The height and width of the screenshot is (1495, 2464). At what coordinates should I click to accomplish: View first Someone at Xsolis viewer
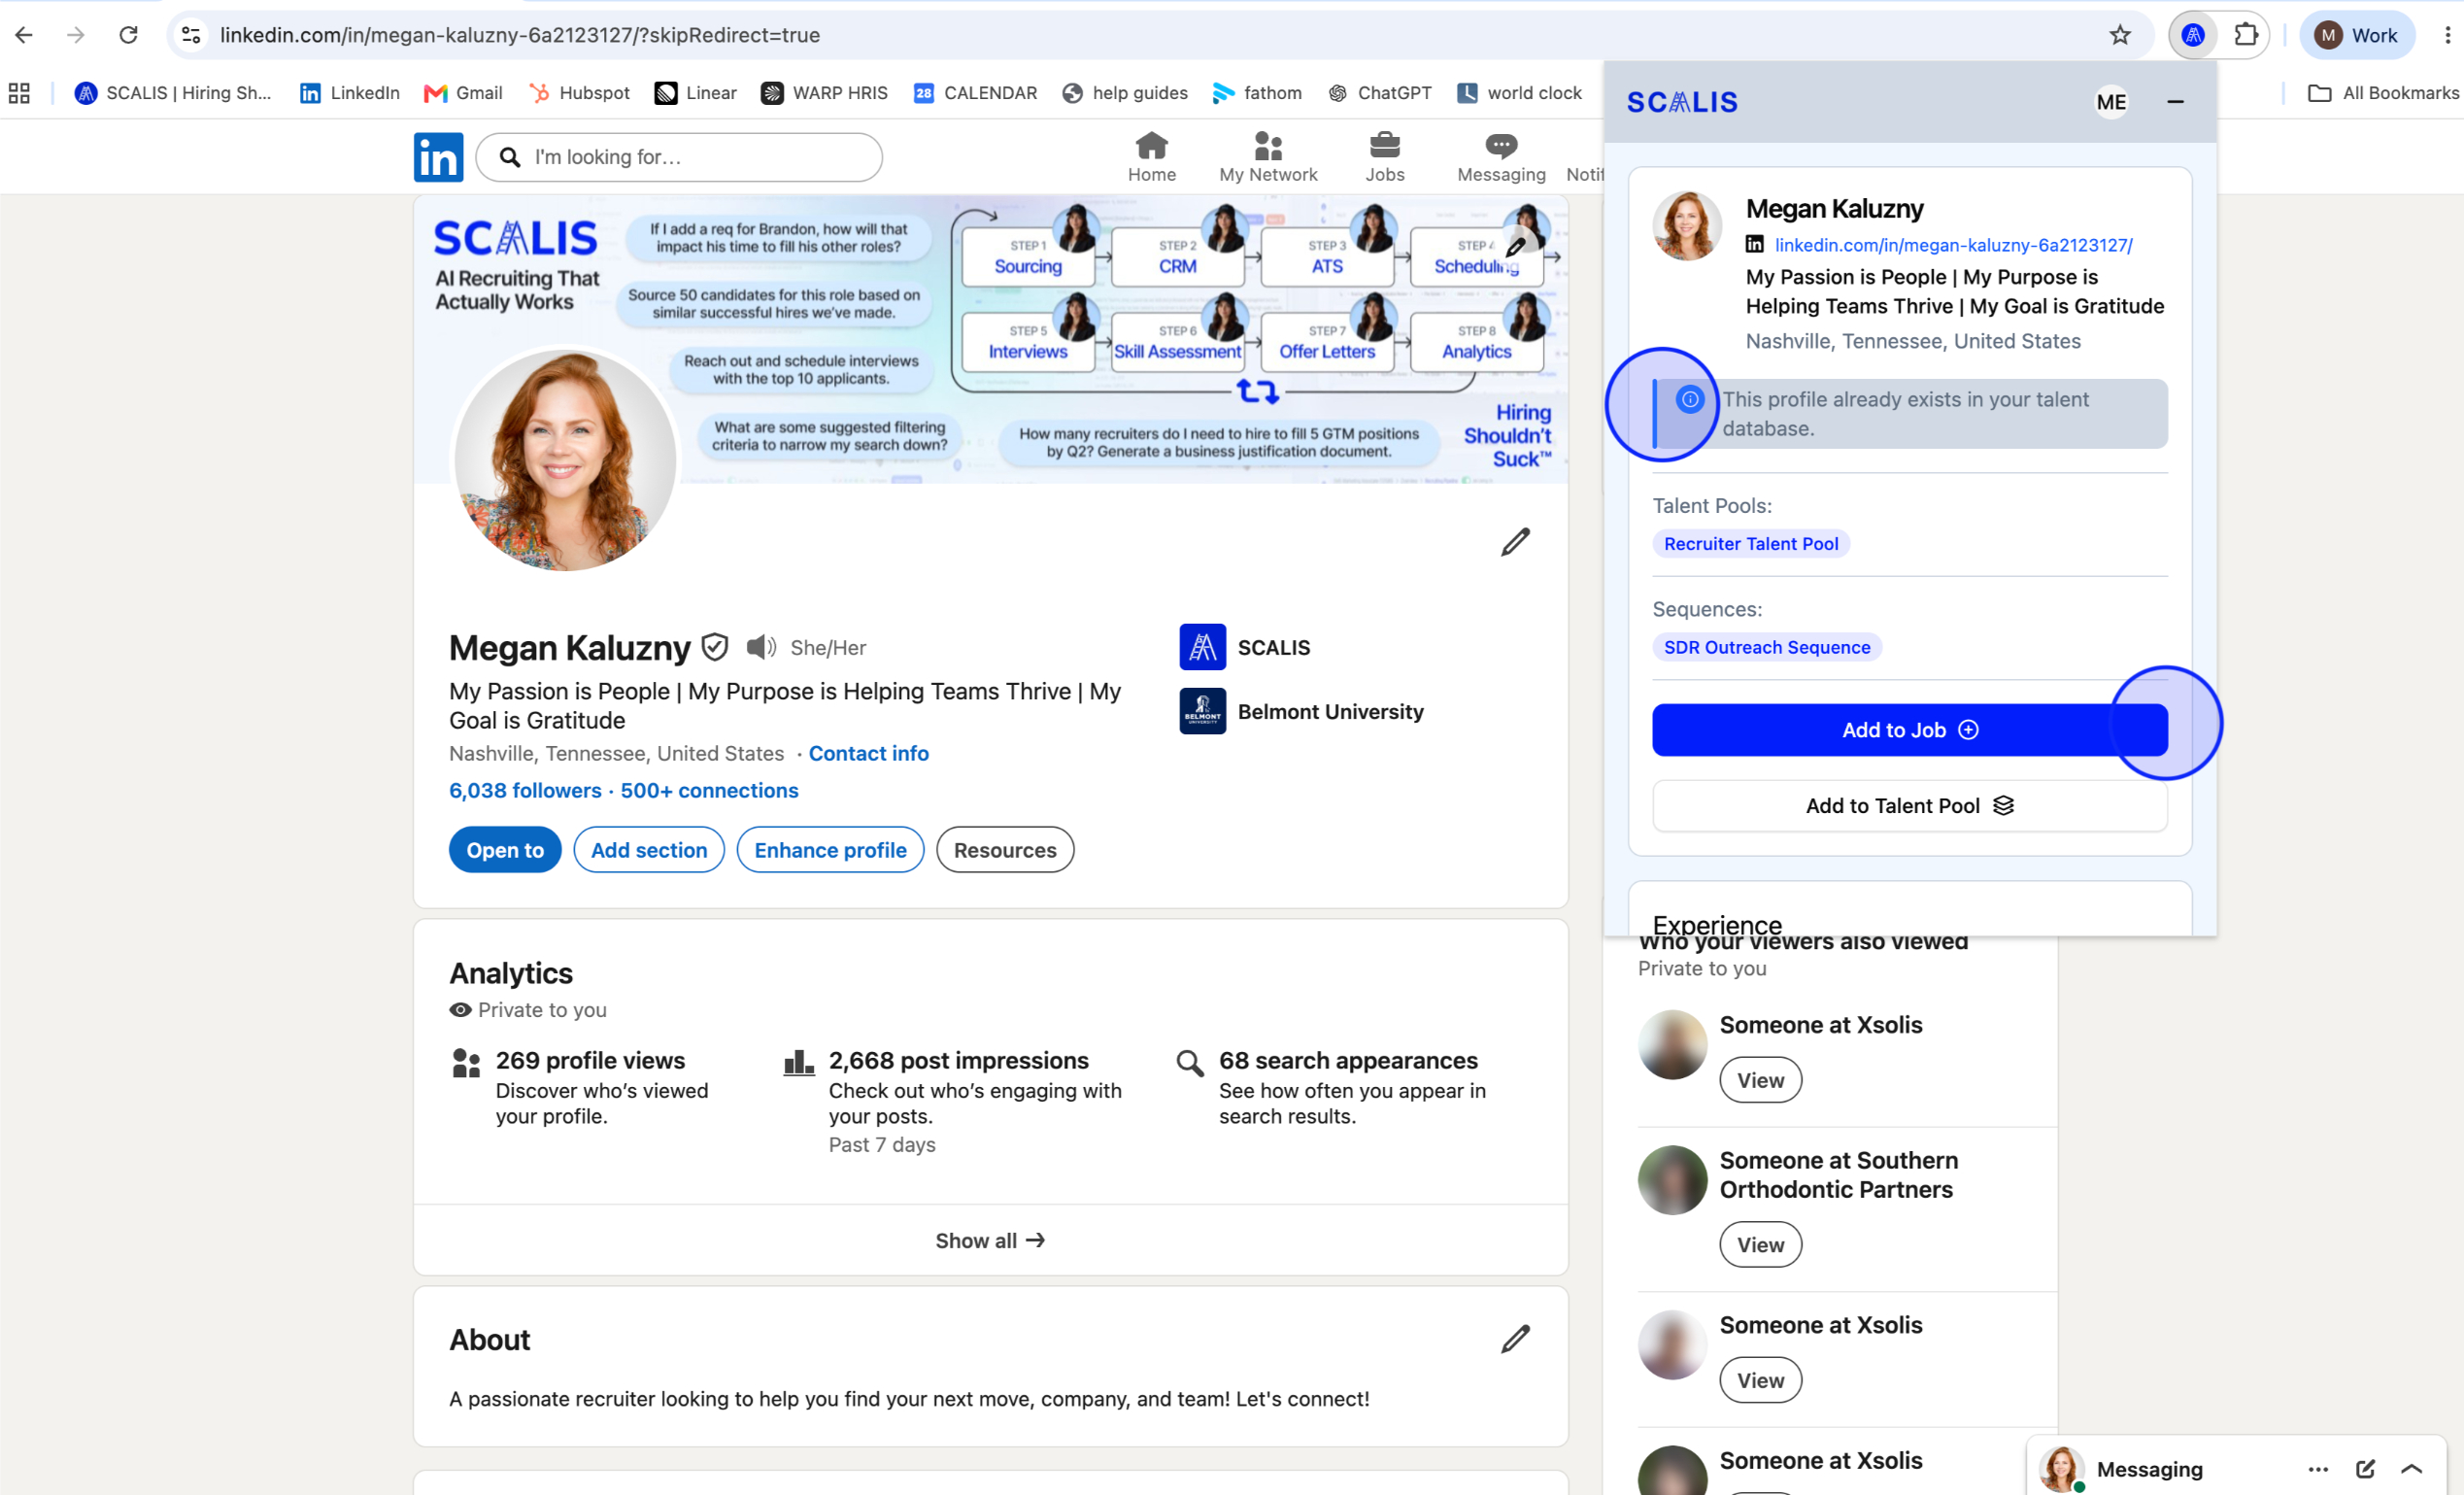coord(1760,1081)
